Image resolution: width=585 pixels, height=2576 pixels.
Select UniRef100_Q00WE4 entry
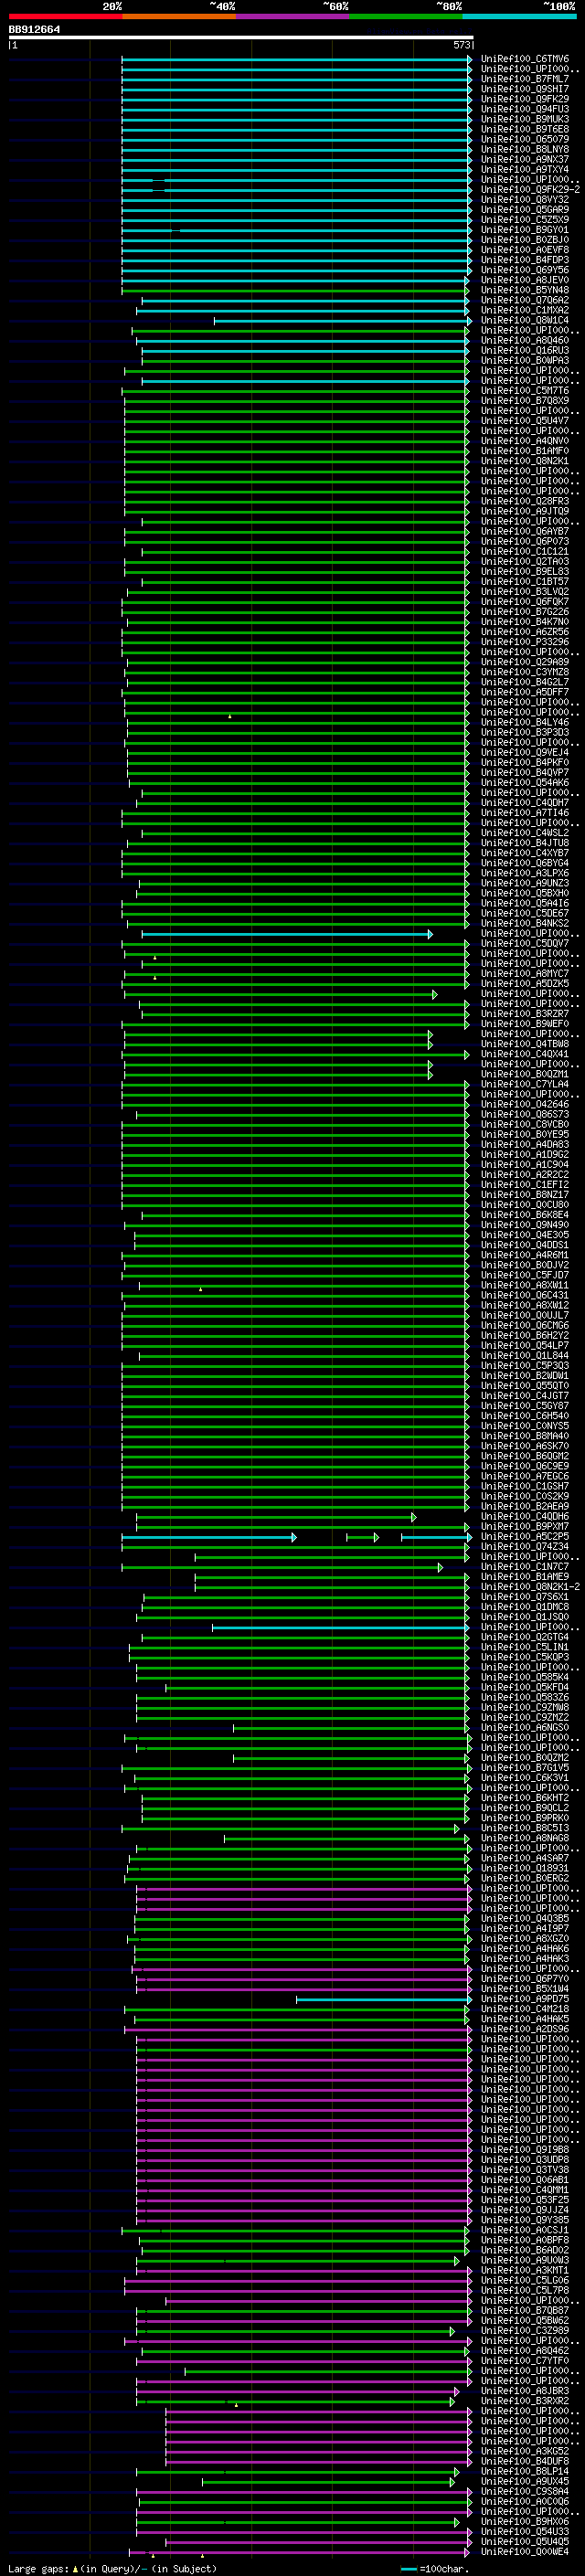click(x=524, y=2551)
